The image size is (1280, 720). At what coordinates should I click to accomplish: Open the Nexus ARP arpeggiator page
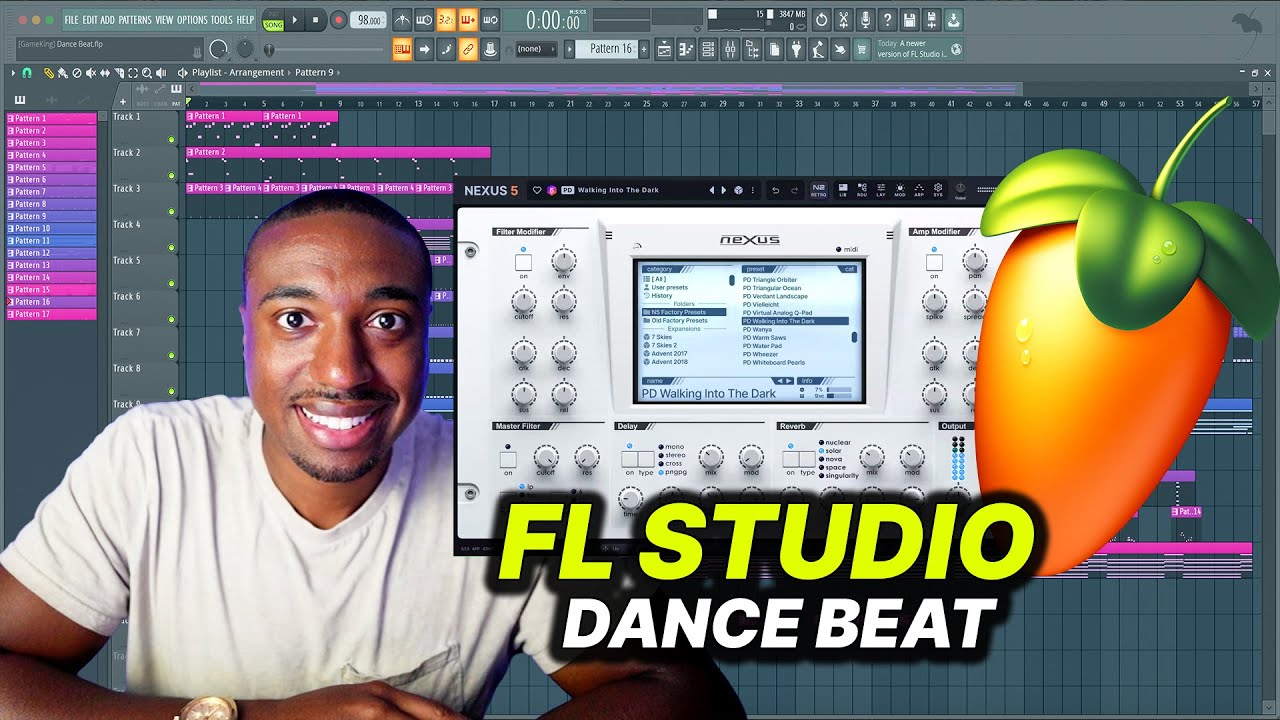[919, 189]
